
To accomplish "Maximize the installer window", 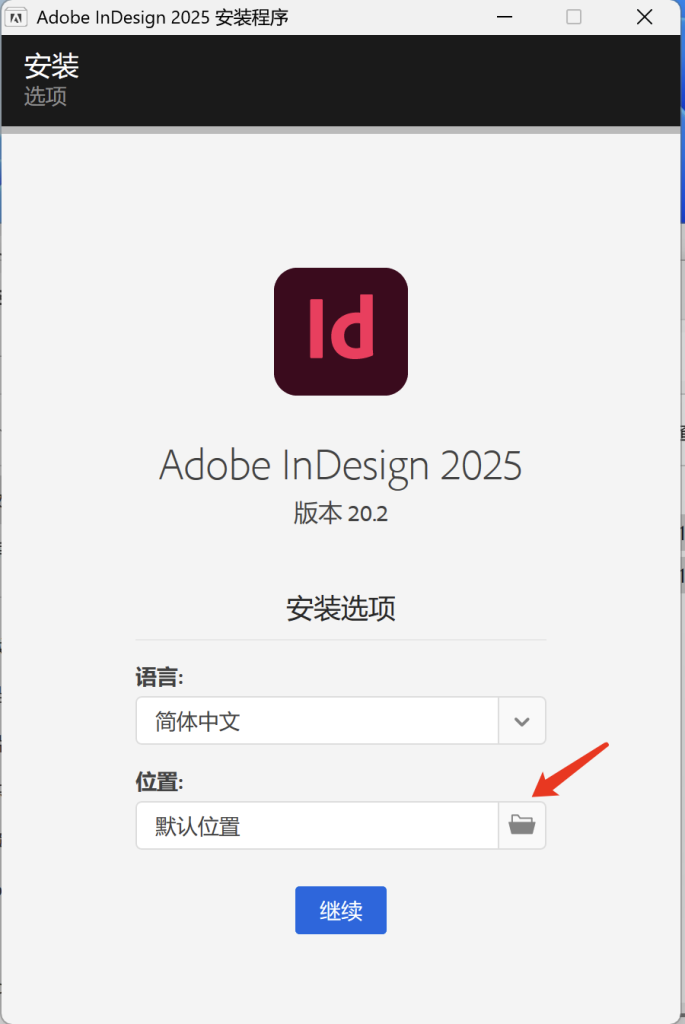I will tap(574, 17).
